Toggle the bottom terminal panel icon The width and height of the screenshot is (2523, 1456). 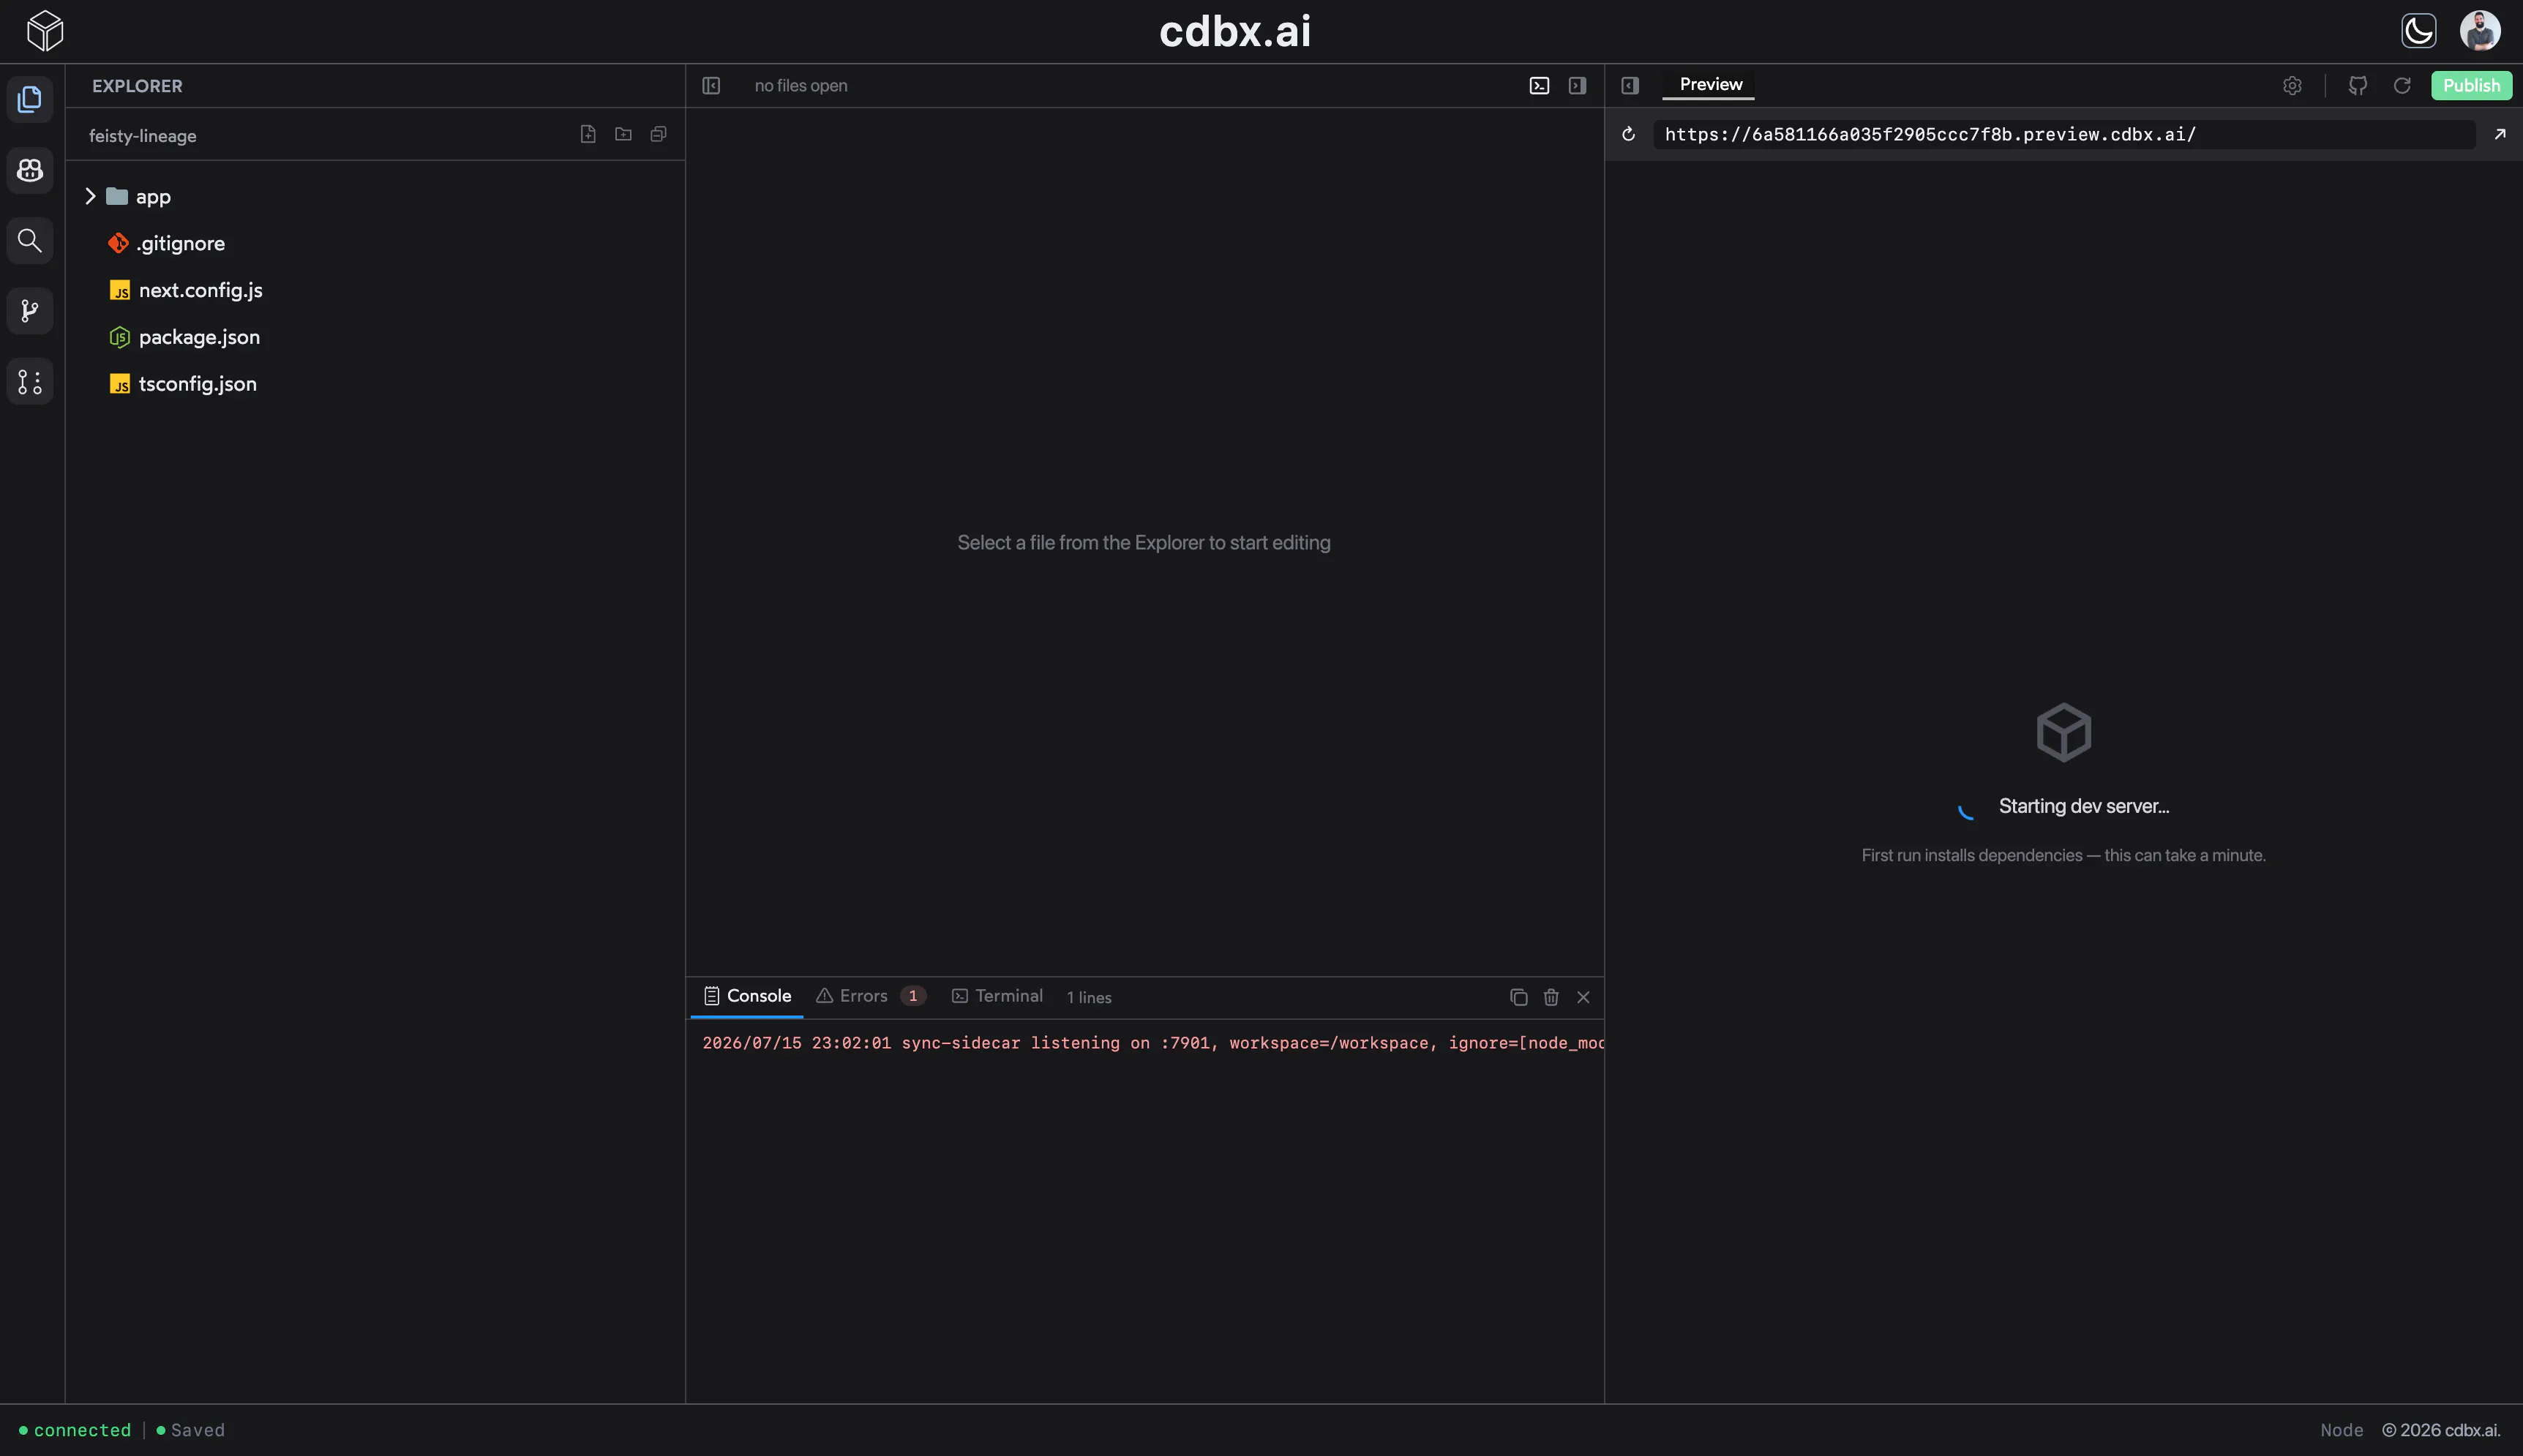(1539, 86)
